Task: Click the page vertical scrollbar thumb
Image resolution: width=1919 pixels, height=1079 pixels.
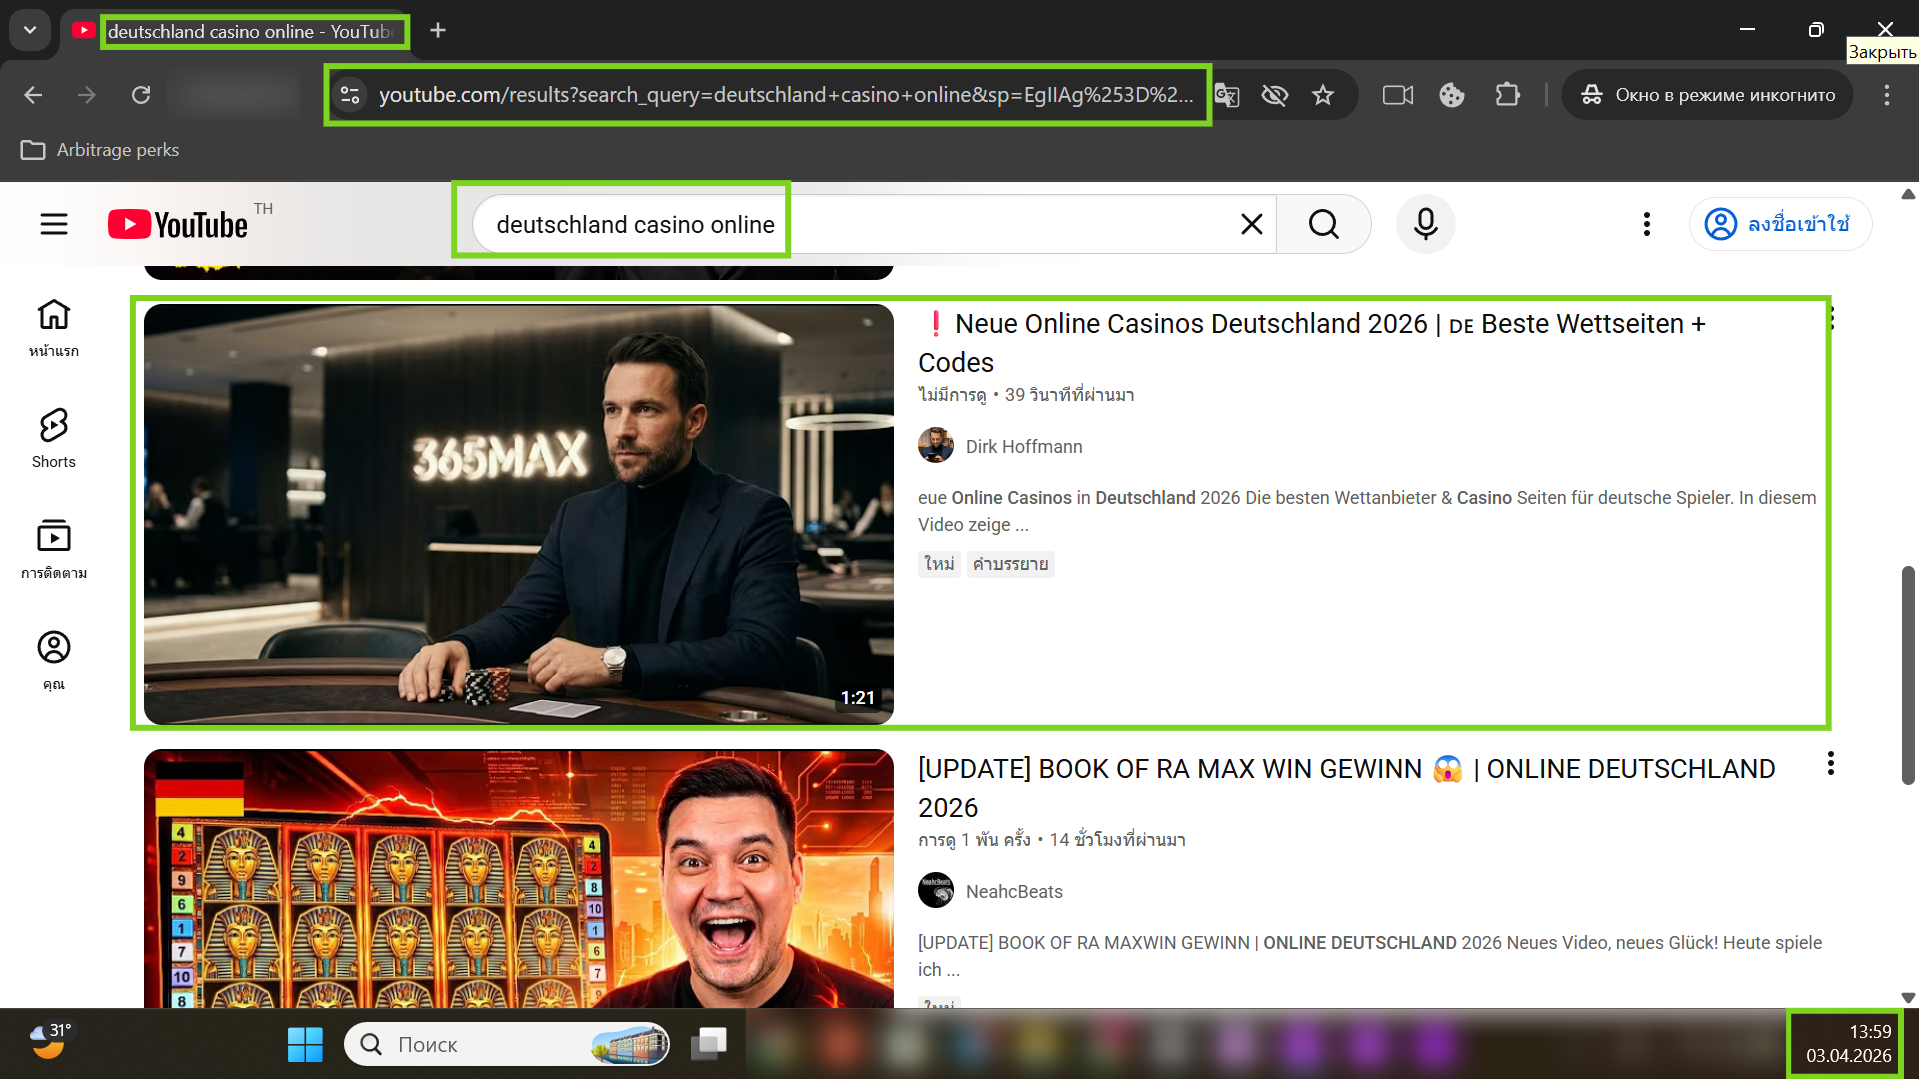Action: pos(1908,675)
